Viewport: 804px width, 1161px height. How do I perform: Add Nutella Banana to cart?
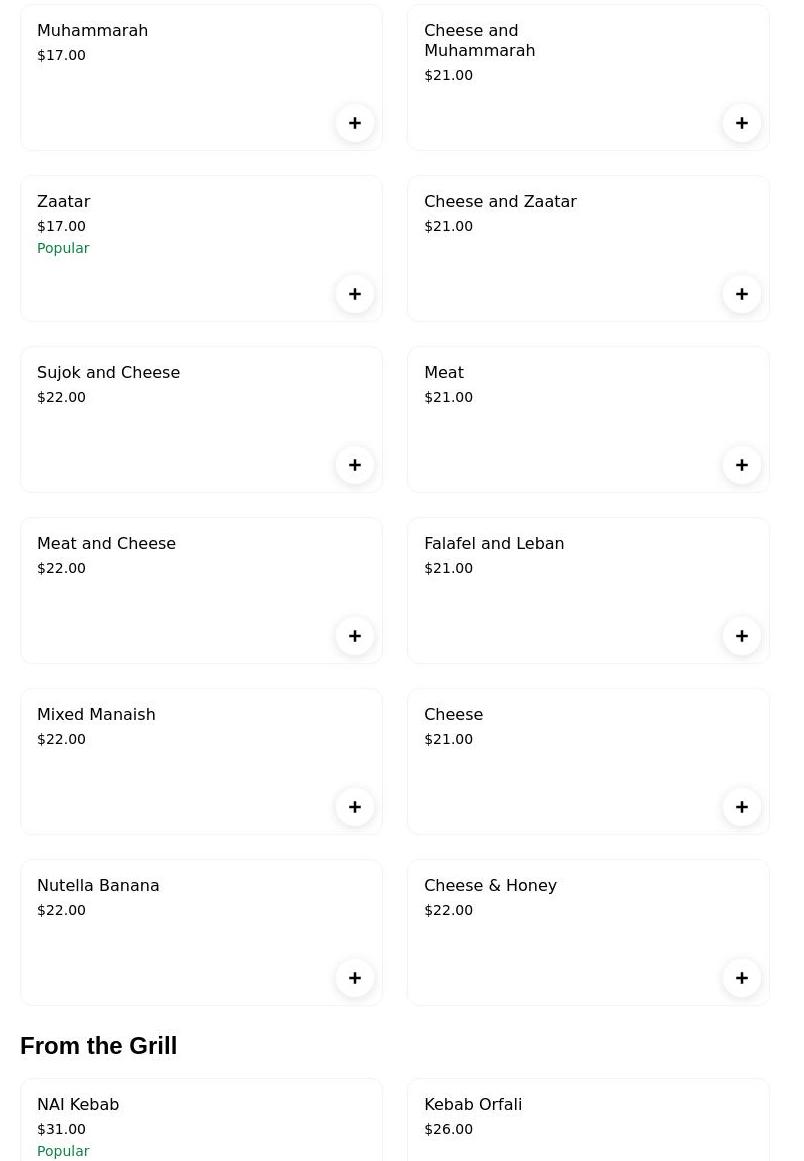[x=355, y=978]
